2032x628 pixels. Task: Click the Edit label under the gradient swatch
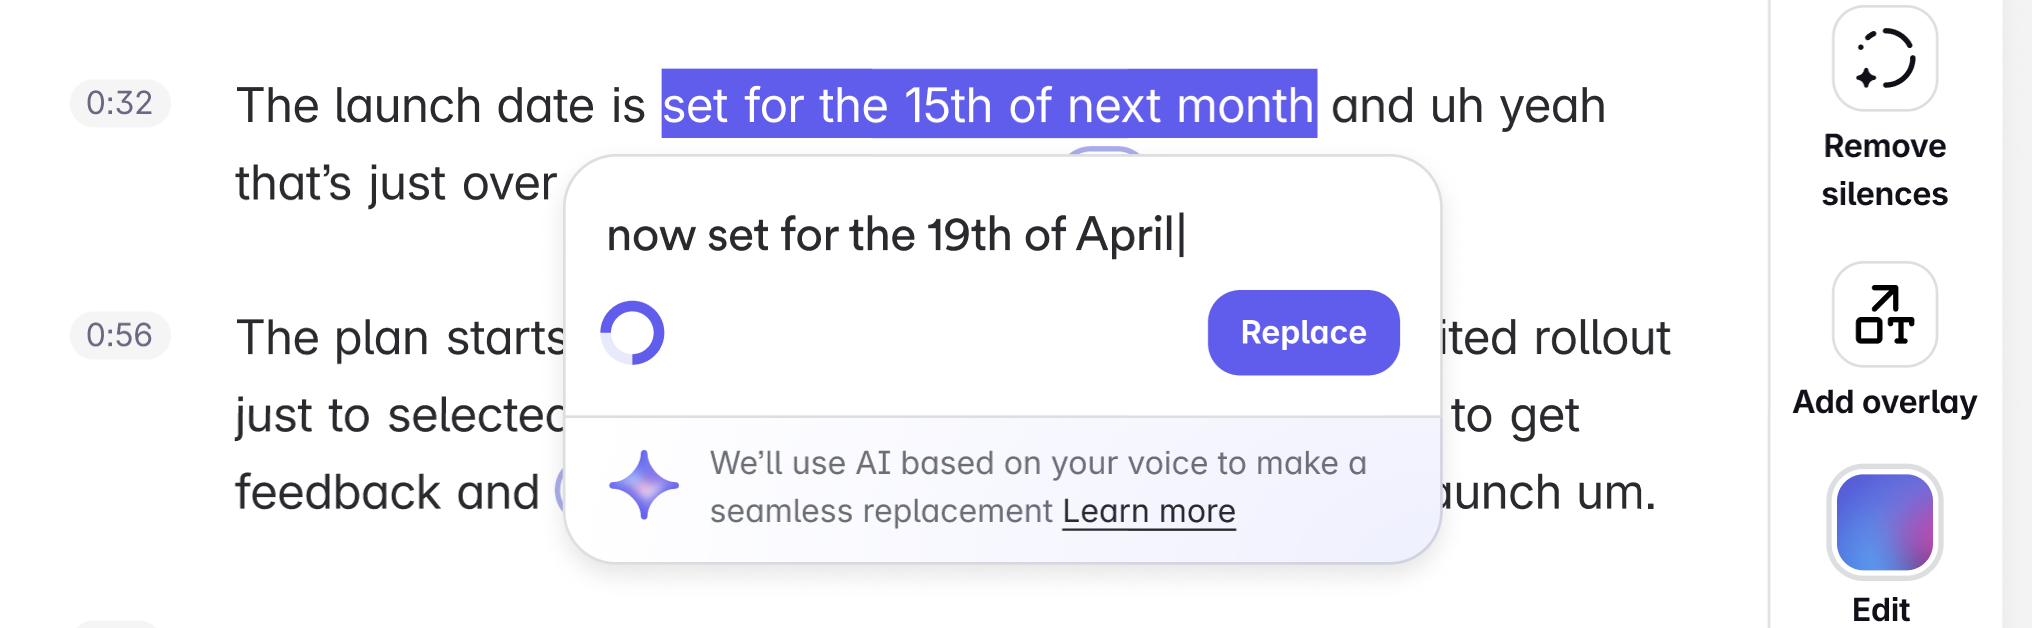(x=1884, y=608)
